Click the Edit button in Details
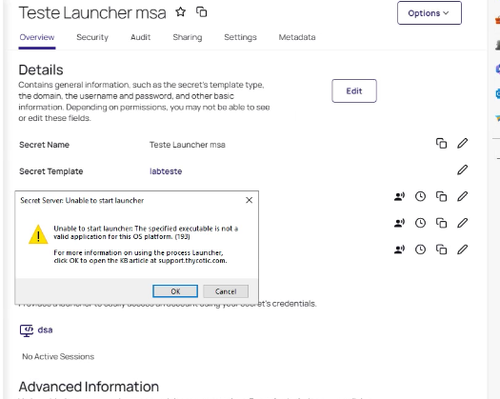Viewport: 500px width, 399px height. coord(354,91)
